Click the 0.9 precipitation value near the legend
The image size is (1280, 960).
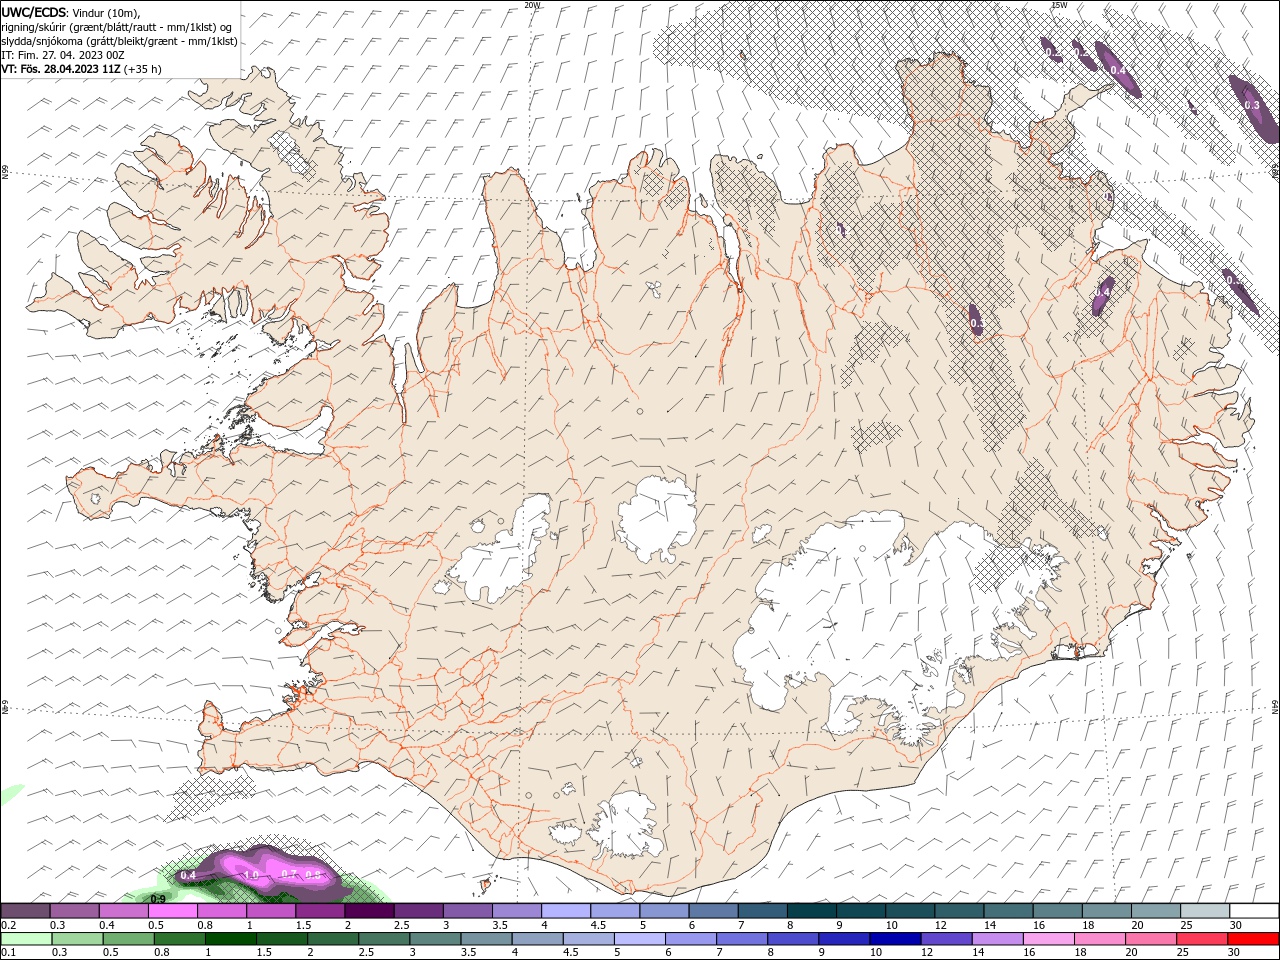(158, 899)
